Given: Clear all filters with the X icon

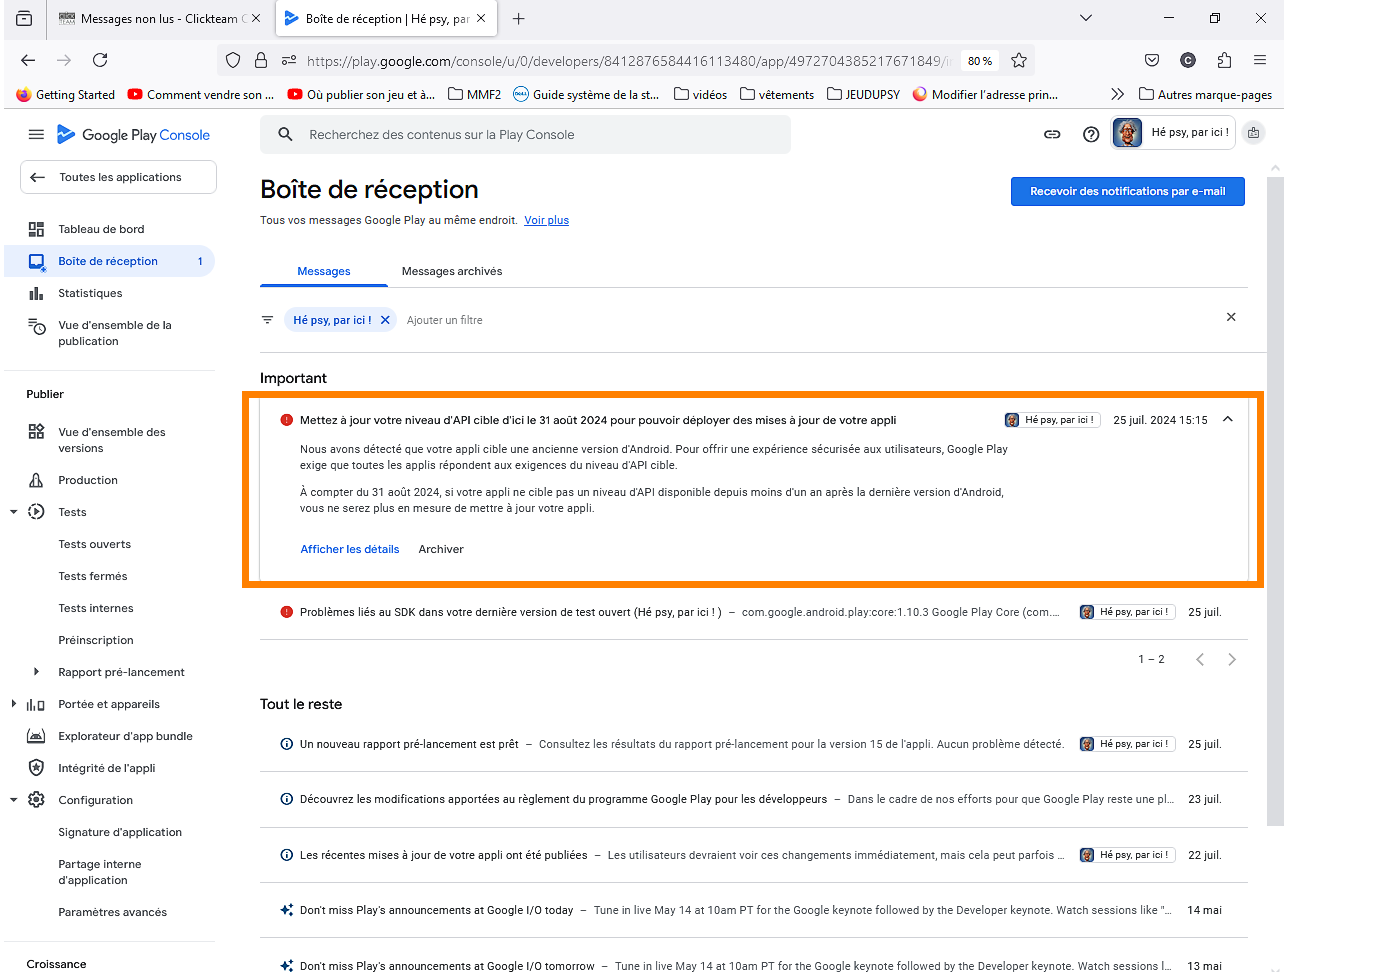Looking at the screenshot, I should tap(1231, 317).
